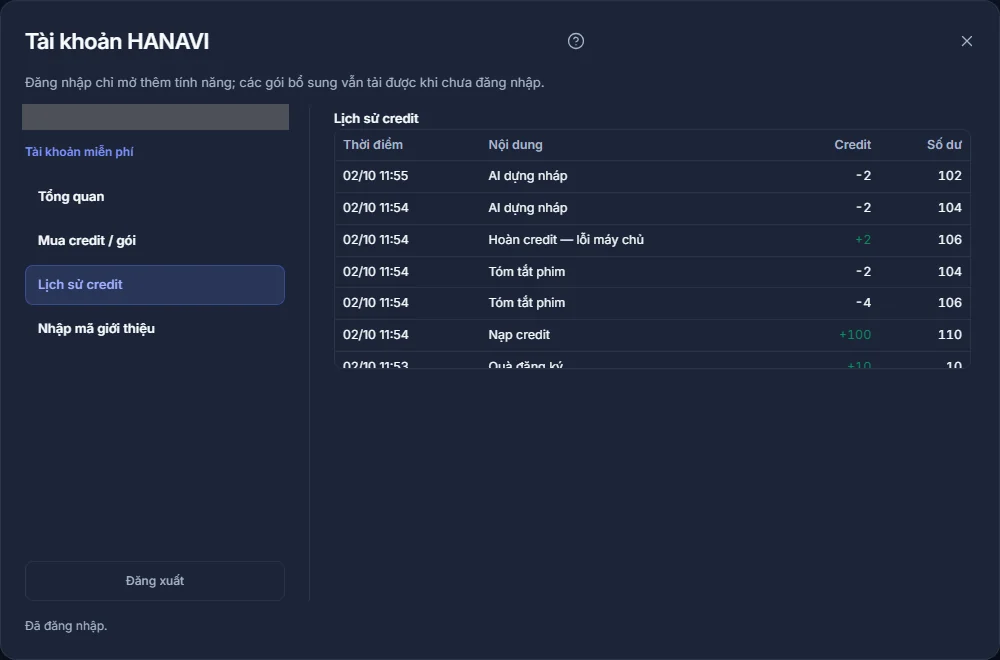
Task: Select the -4 credit value
Action: click(x=864, y=303)
